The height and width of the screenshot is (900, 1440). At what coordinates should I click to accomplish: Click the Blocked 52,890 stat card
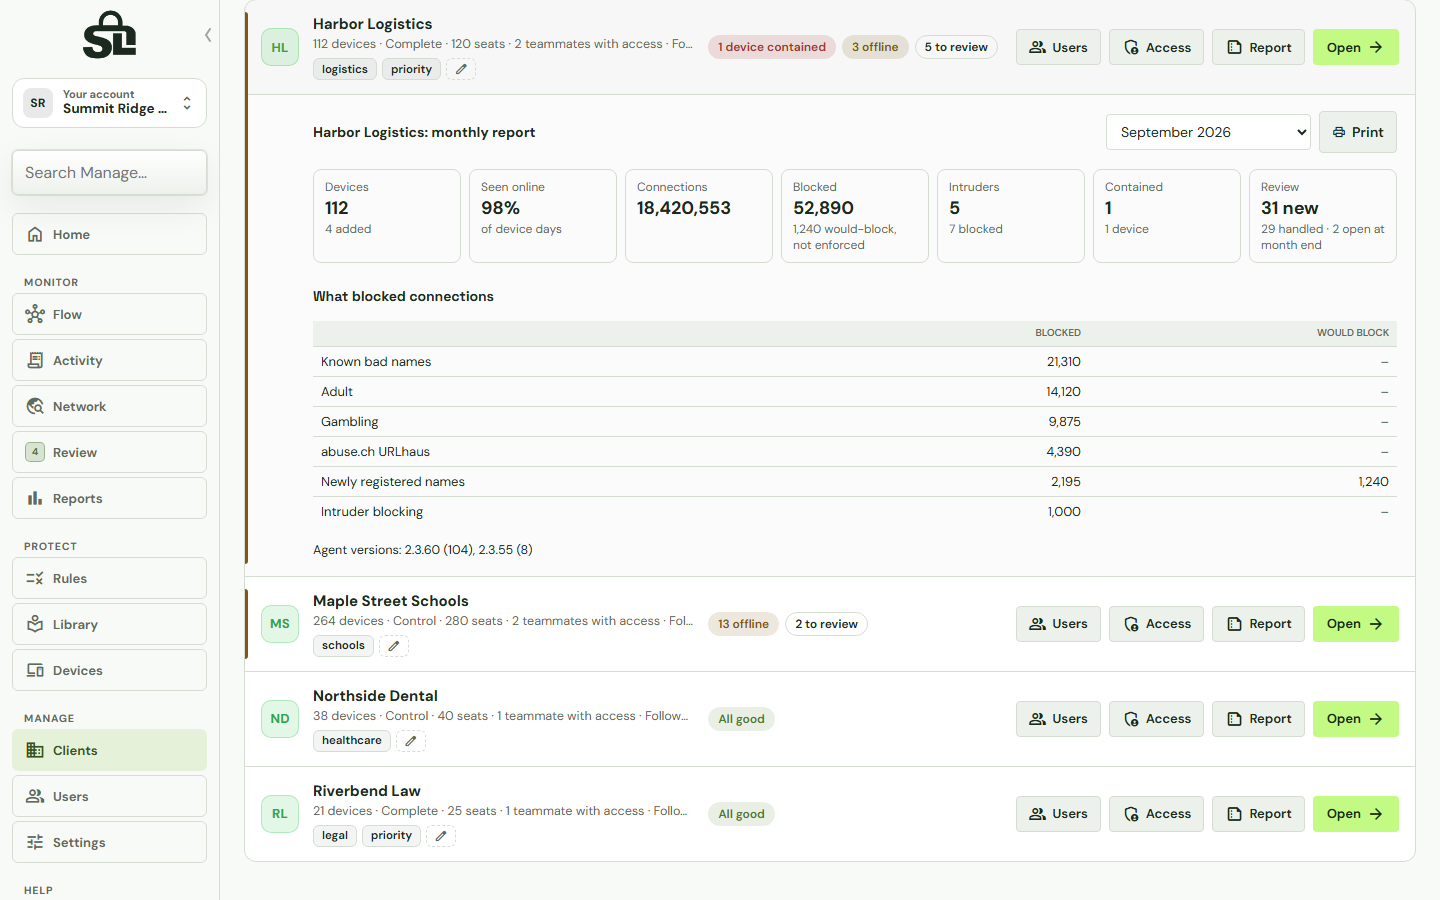(855, 216)
